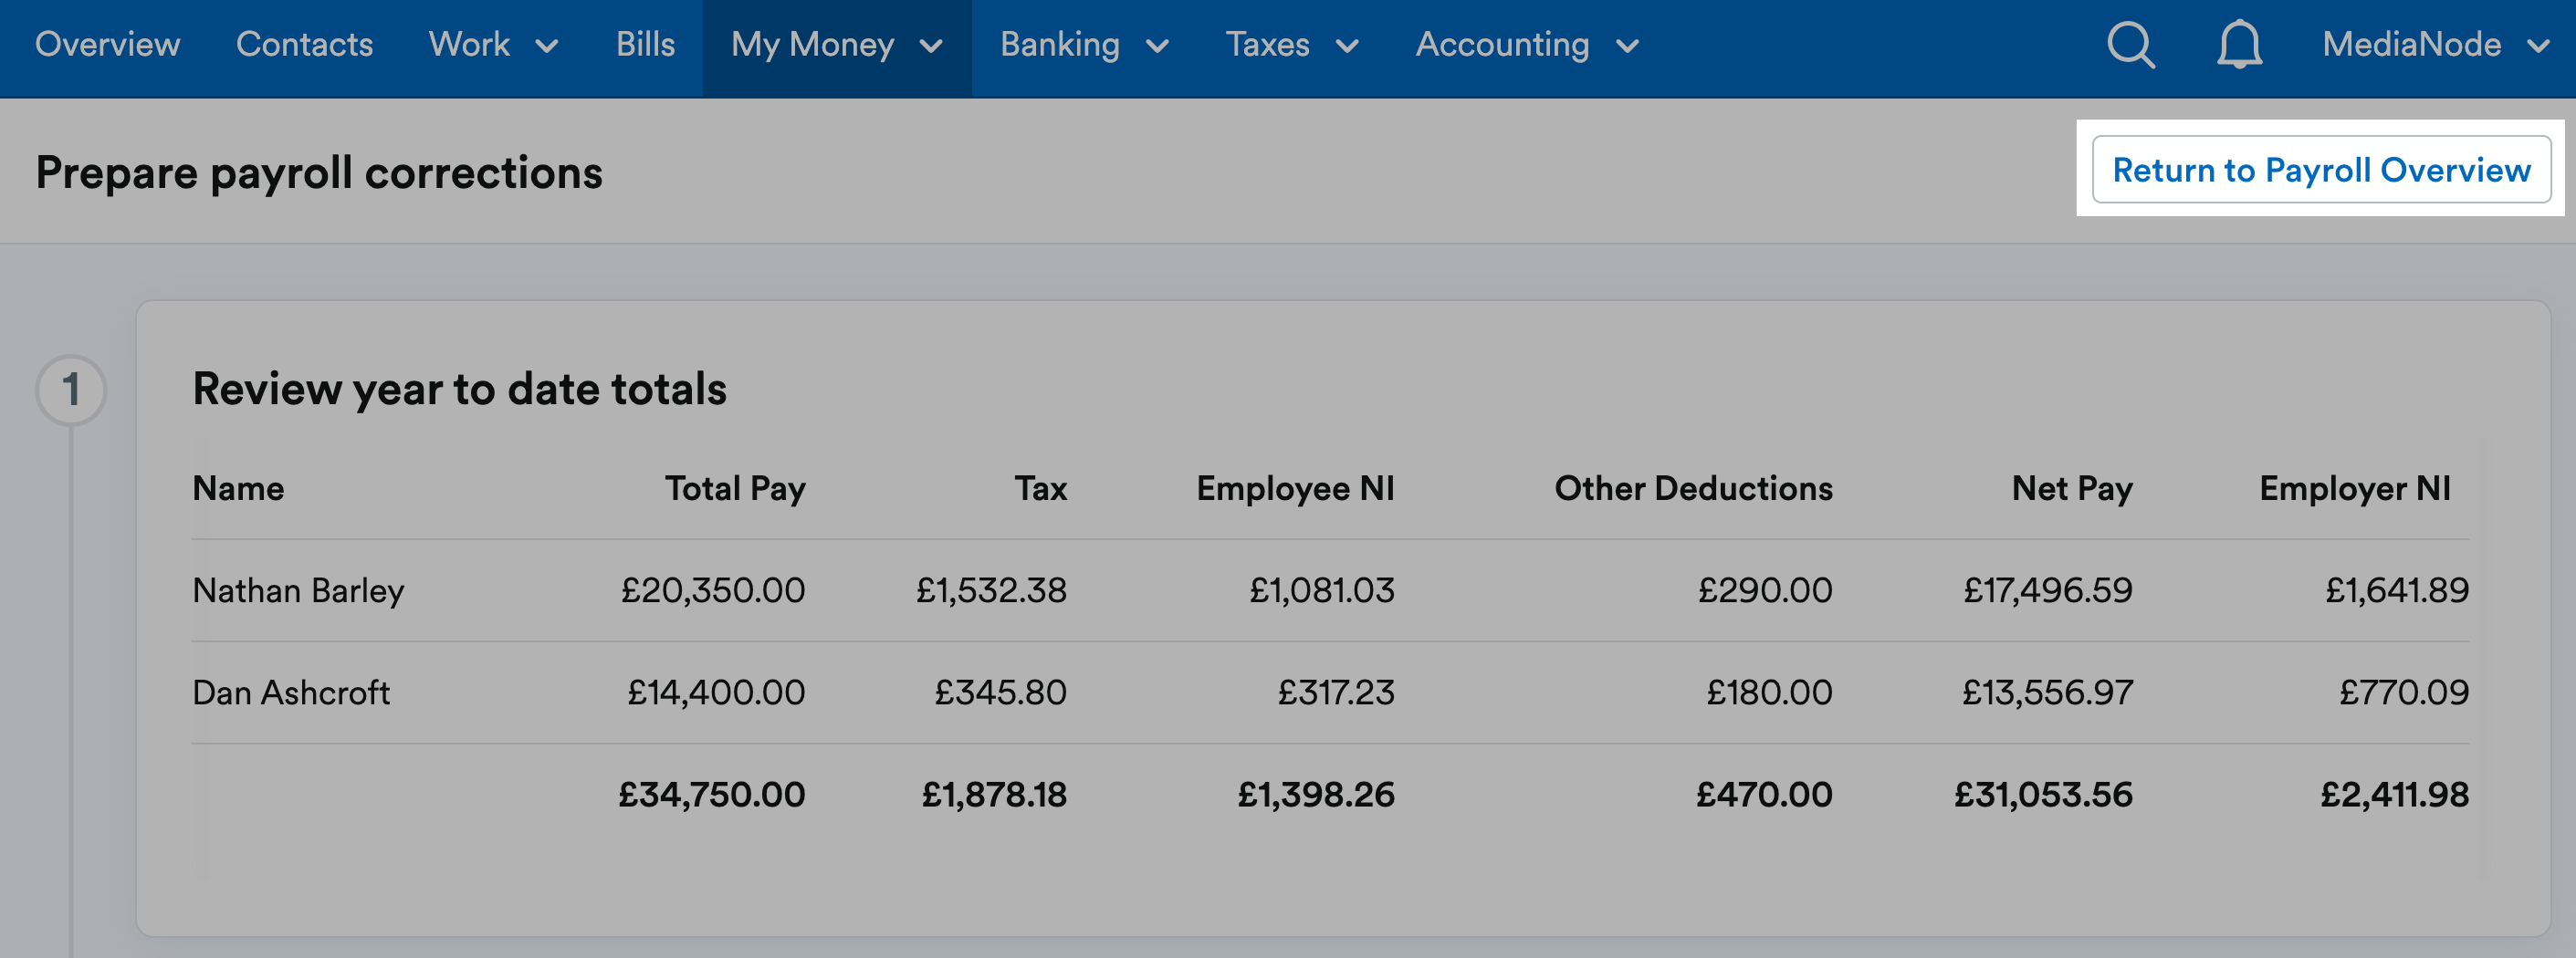
Task: Click the tax value £1,532.38
Action: (x=992, y=591)
